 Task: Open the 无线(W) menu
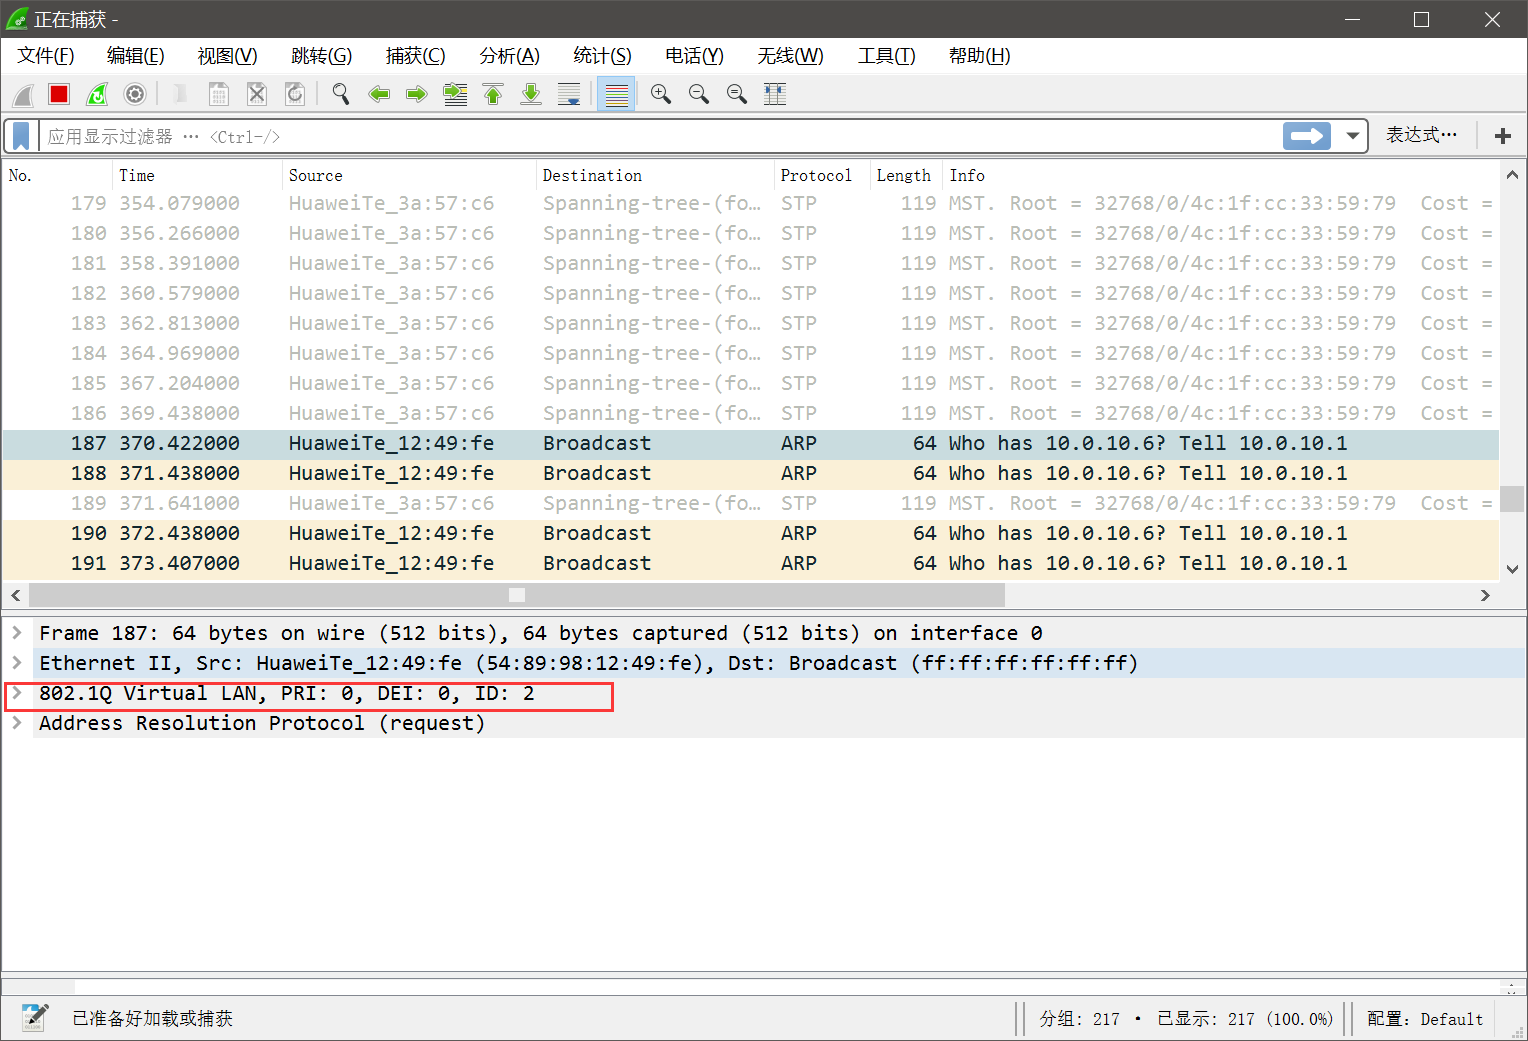point(791,56)
